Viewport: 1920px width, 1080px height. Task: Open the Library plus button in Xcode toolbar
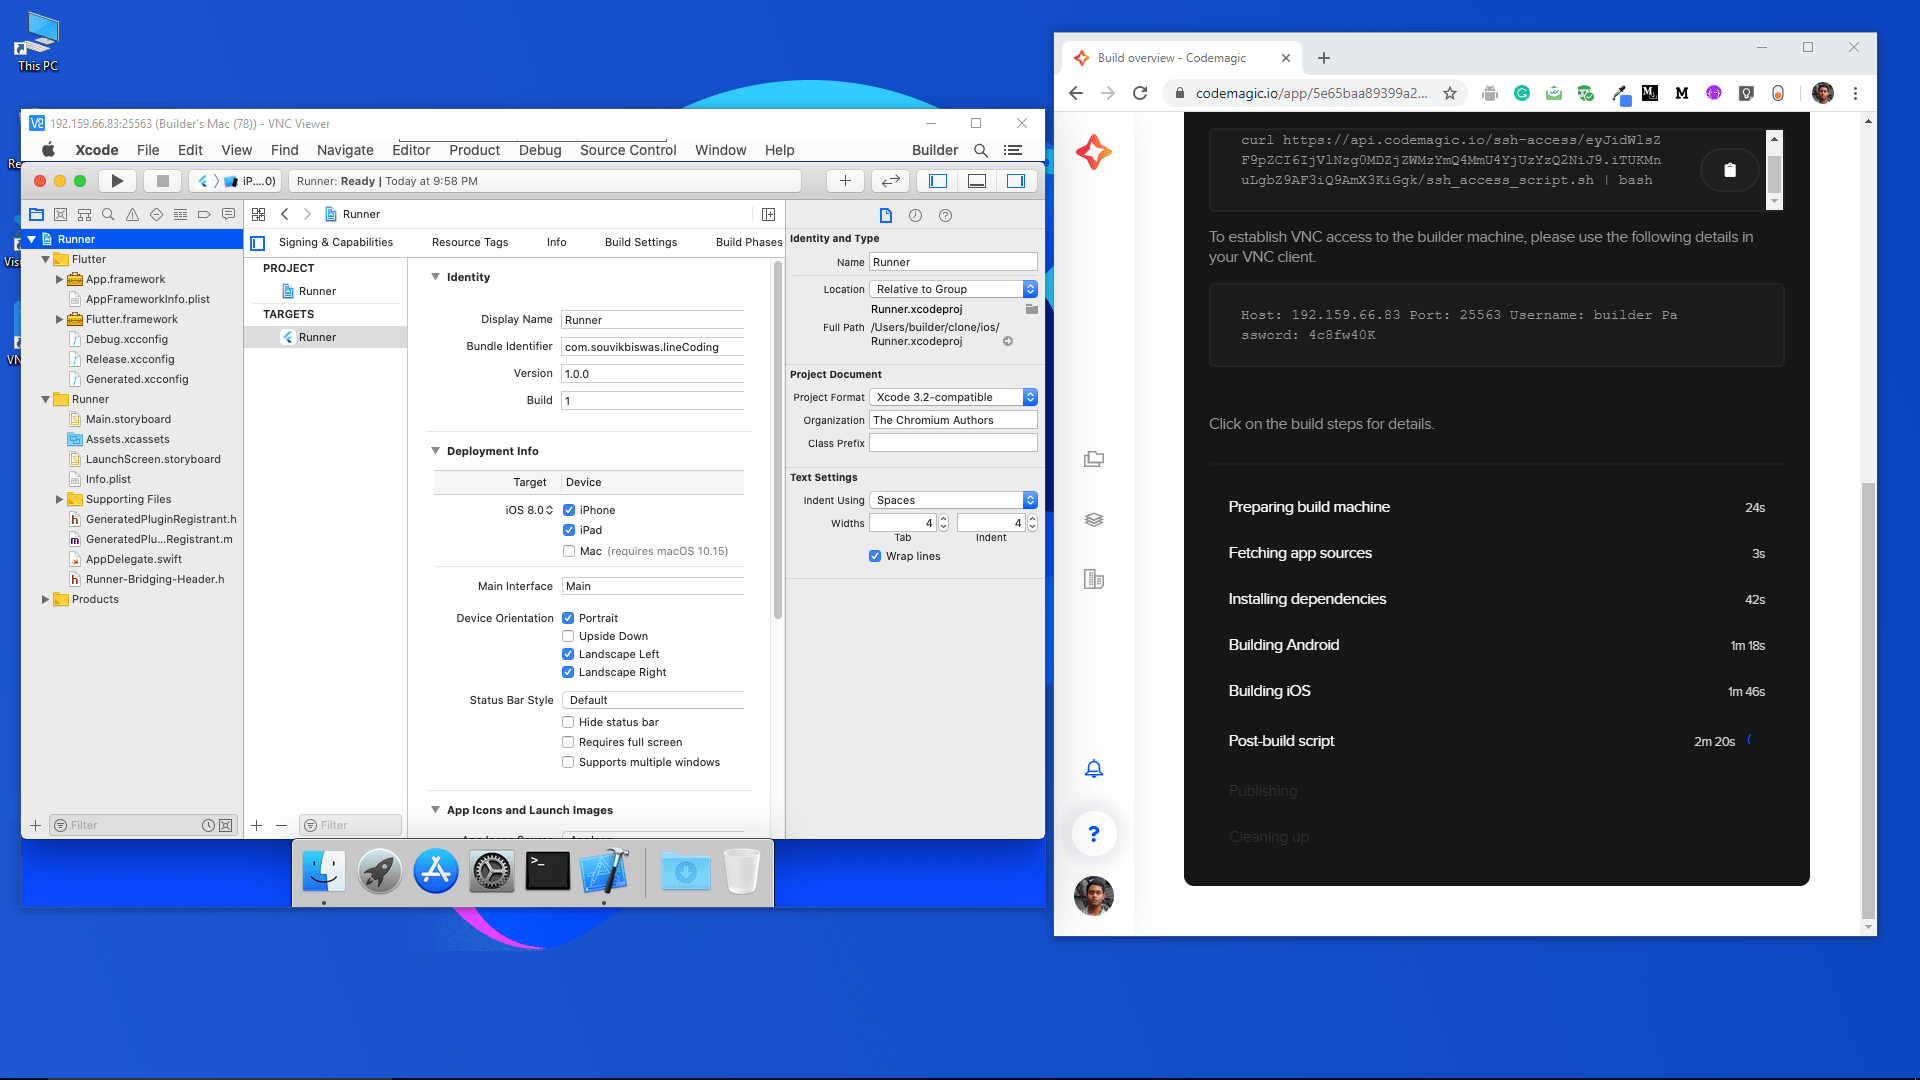click(845, 181)
